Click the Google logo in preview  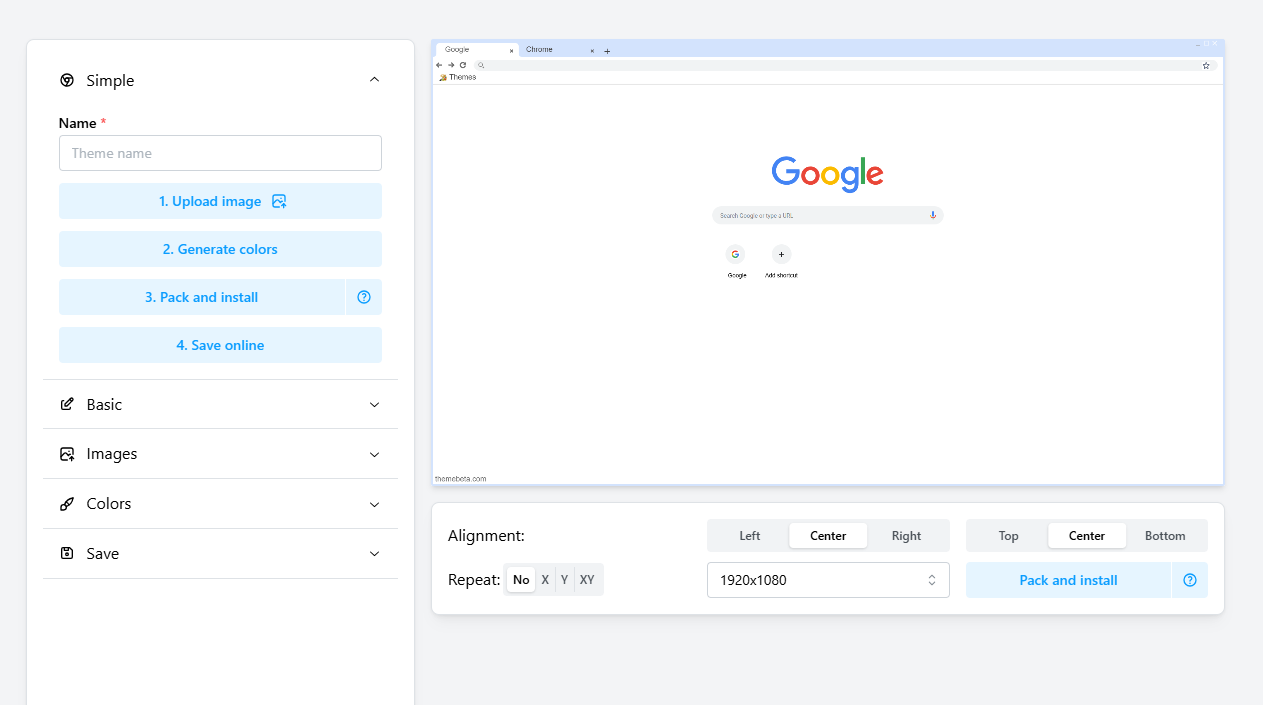(828, 174)
